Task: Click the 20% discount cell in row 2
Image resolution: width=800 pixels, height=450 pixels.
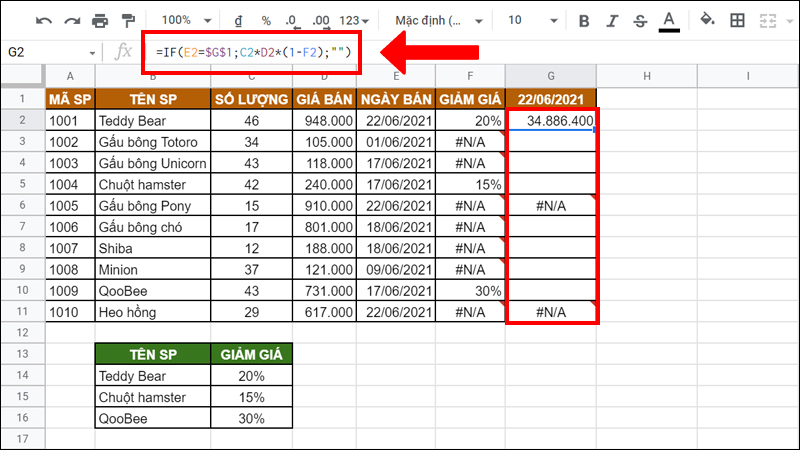Action: (x=470, y=120)
